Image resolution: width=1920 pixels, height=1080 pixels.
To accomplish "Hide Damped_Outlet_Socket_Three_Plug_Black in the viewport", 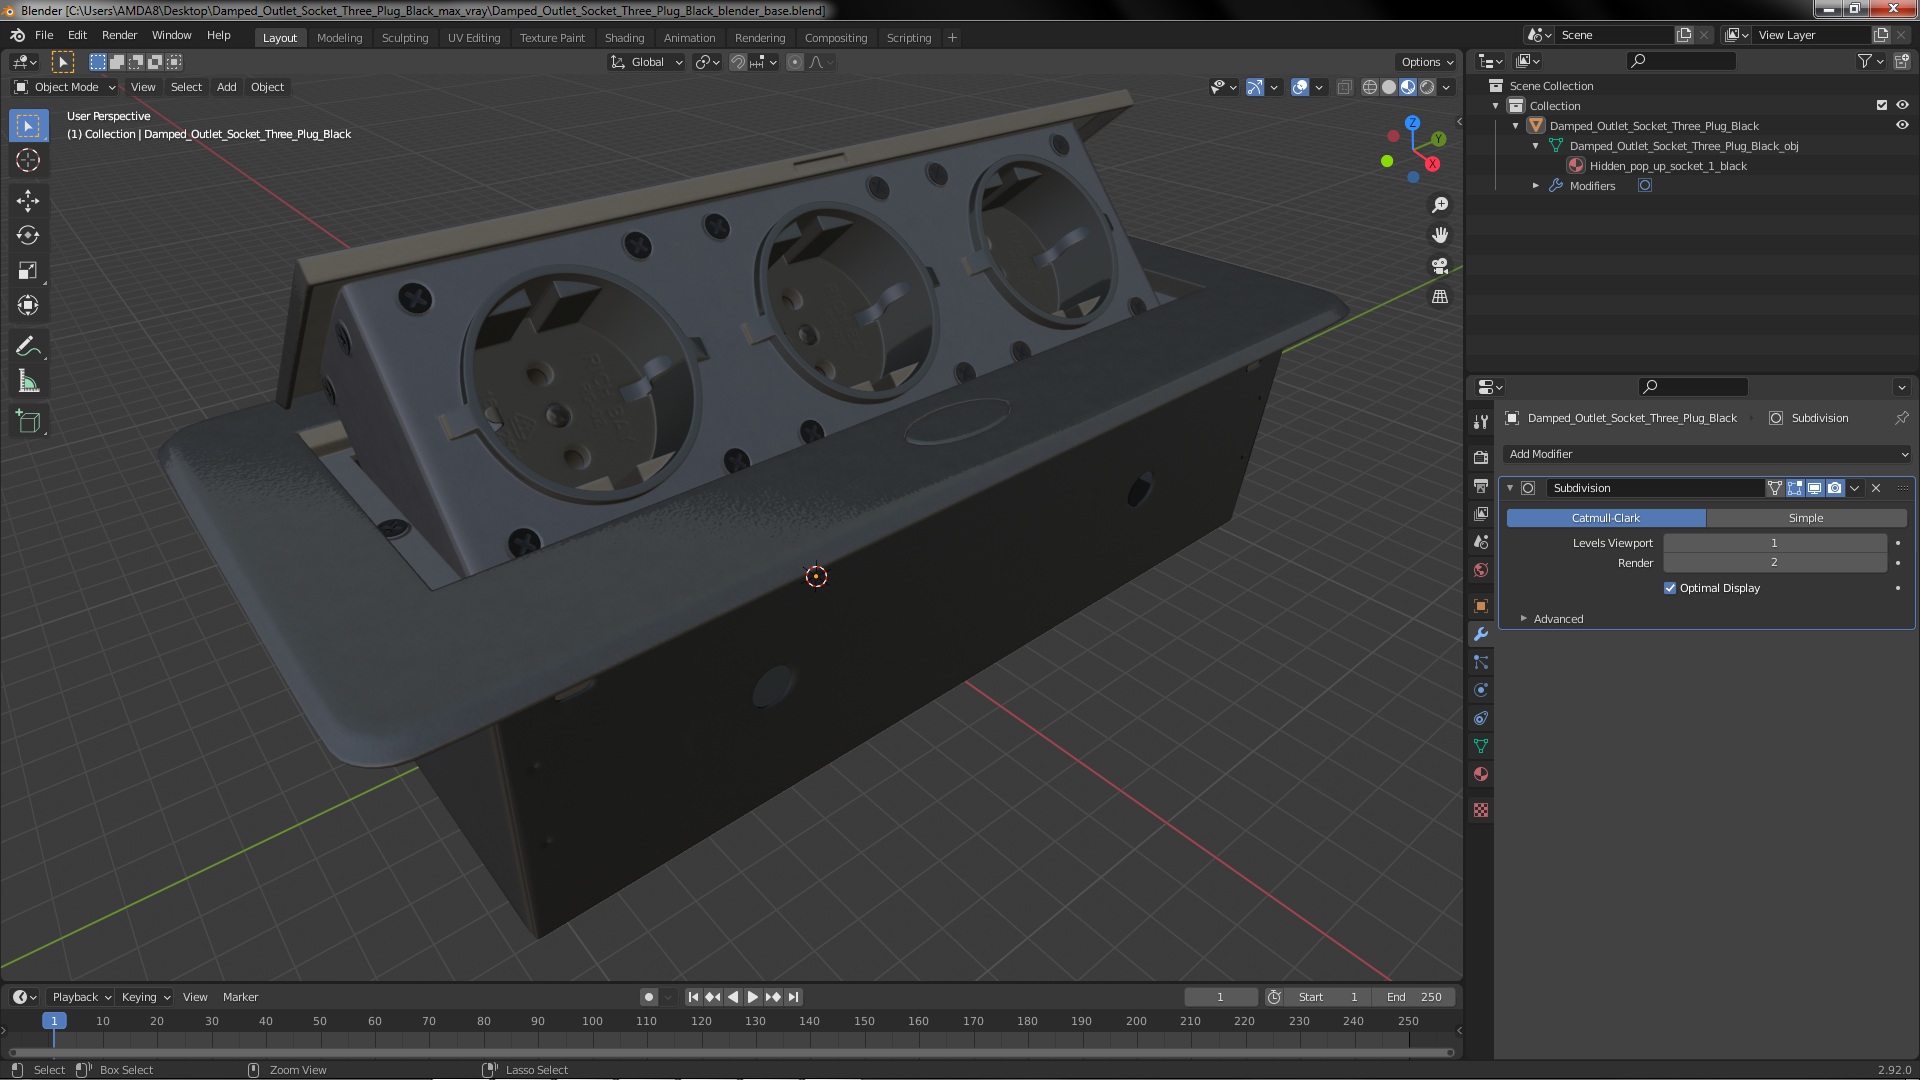I will 1902,125.
